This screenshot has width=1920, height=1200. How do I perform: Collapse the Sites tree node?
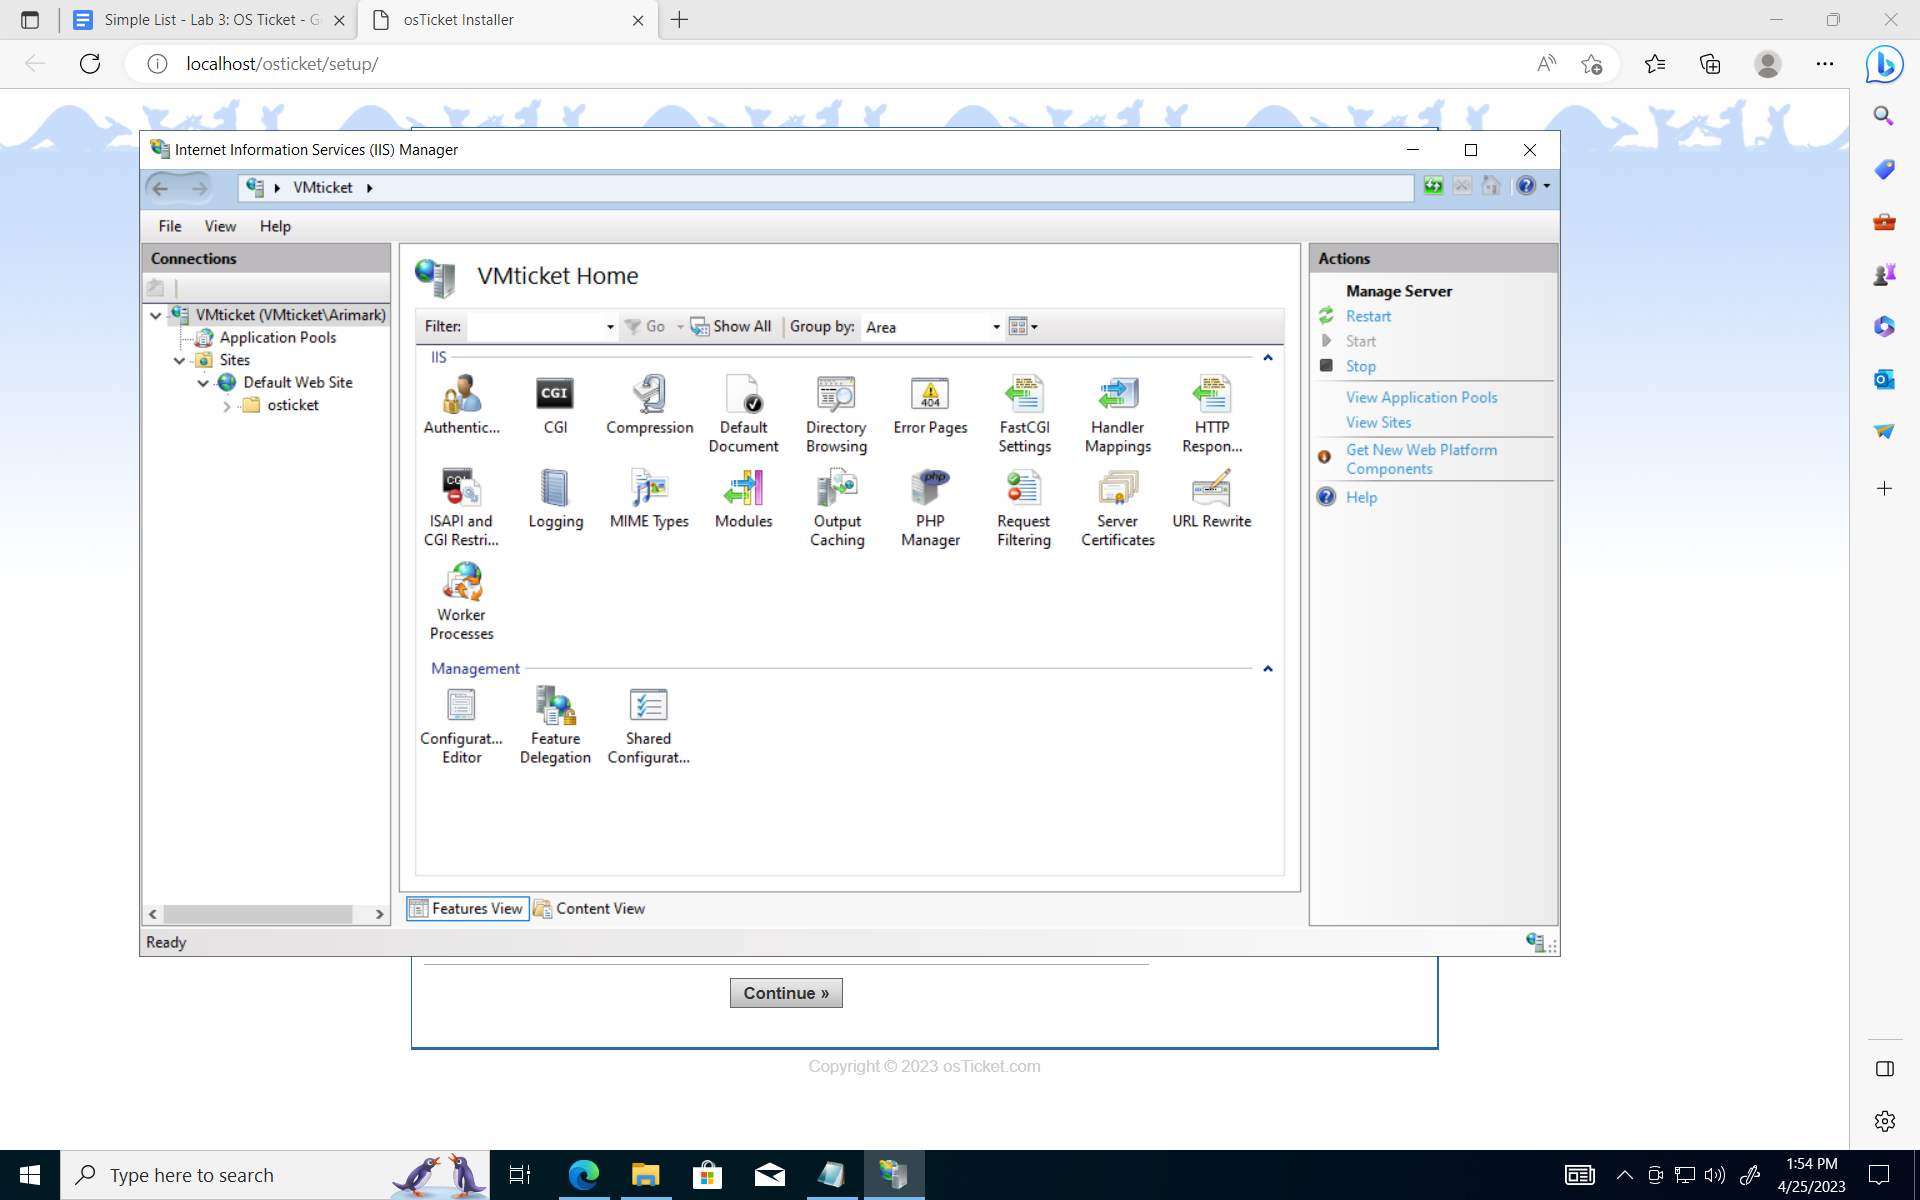click(x=180, y=360)
